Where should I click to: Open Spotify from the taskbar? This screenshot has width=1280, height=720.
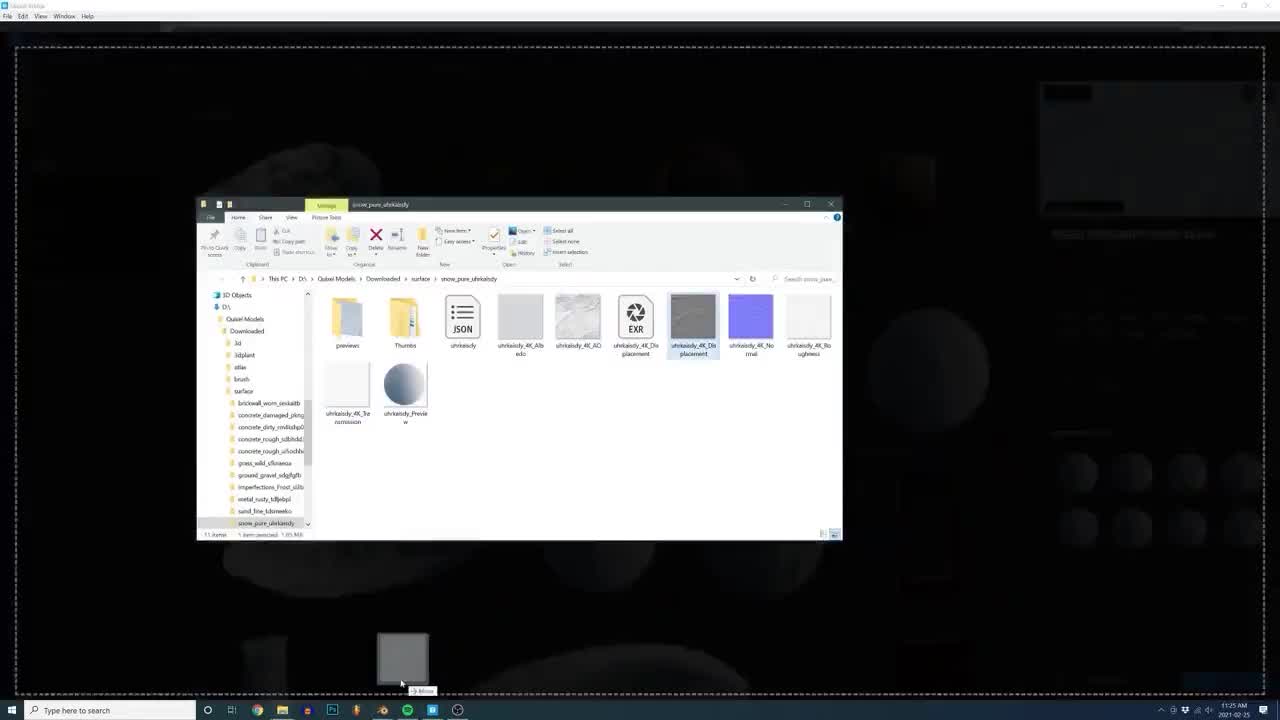(407, 710)
